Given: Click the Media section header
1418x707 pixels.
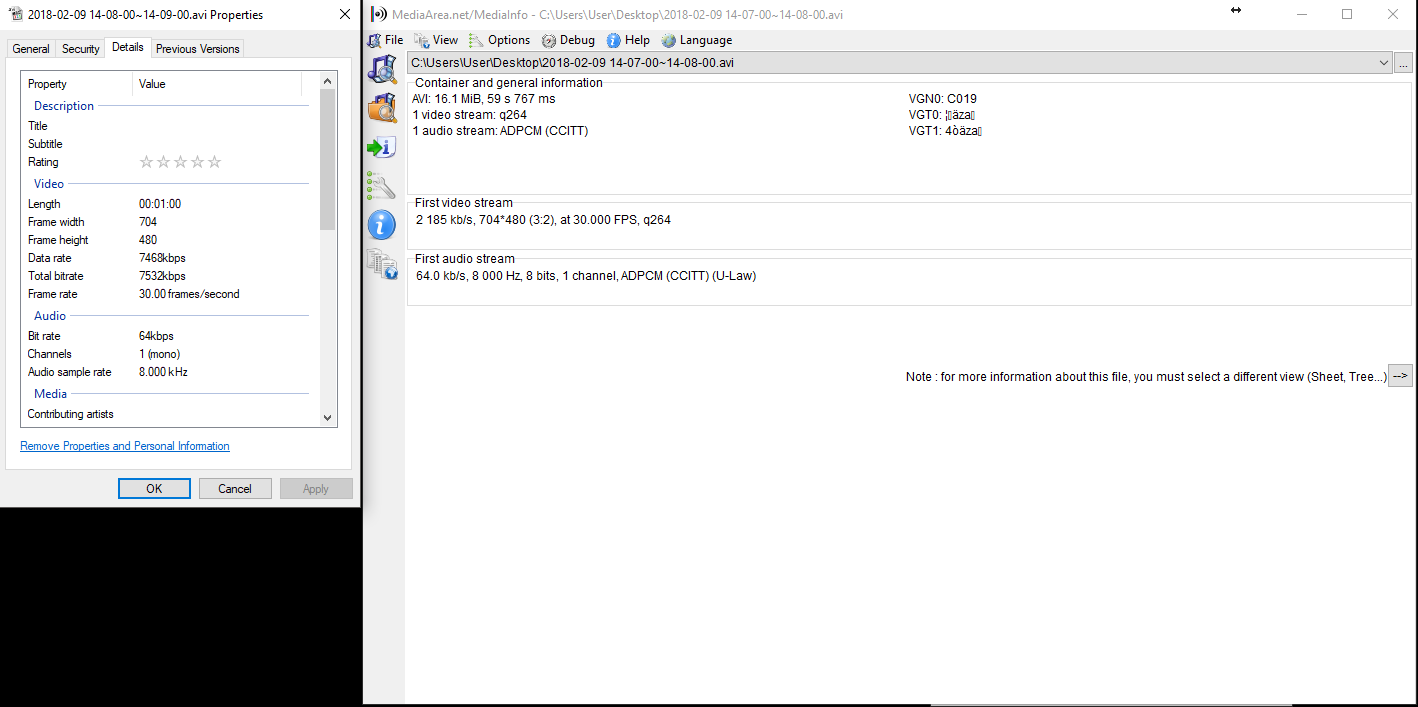Looking at the screenshot, I should click(x=51, y=394).
